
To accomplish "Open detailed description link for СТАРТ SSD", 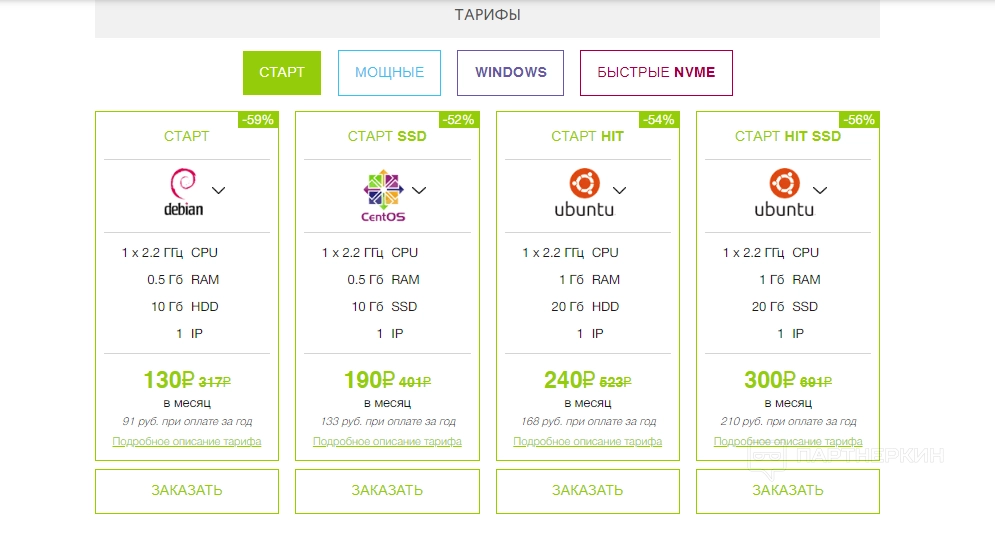I will (387, 441).
